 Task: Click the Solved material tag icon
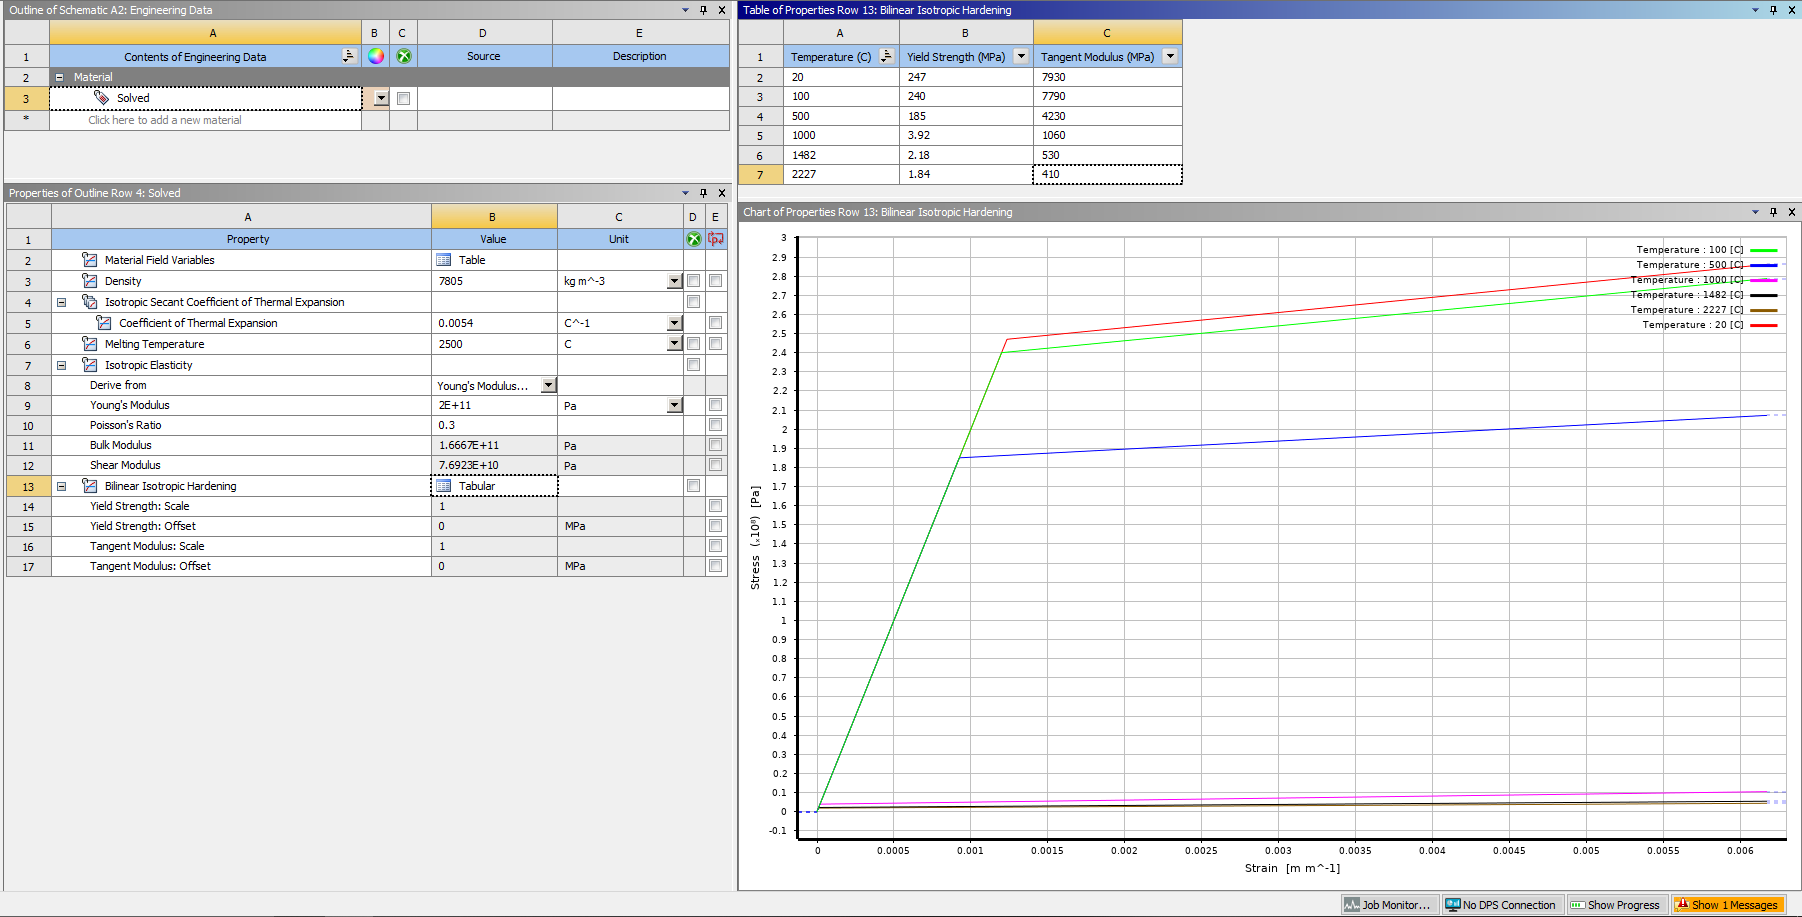[101, 98]
